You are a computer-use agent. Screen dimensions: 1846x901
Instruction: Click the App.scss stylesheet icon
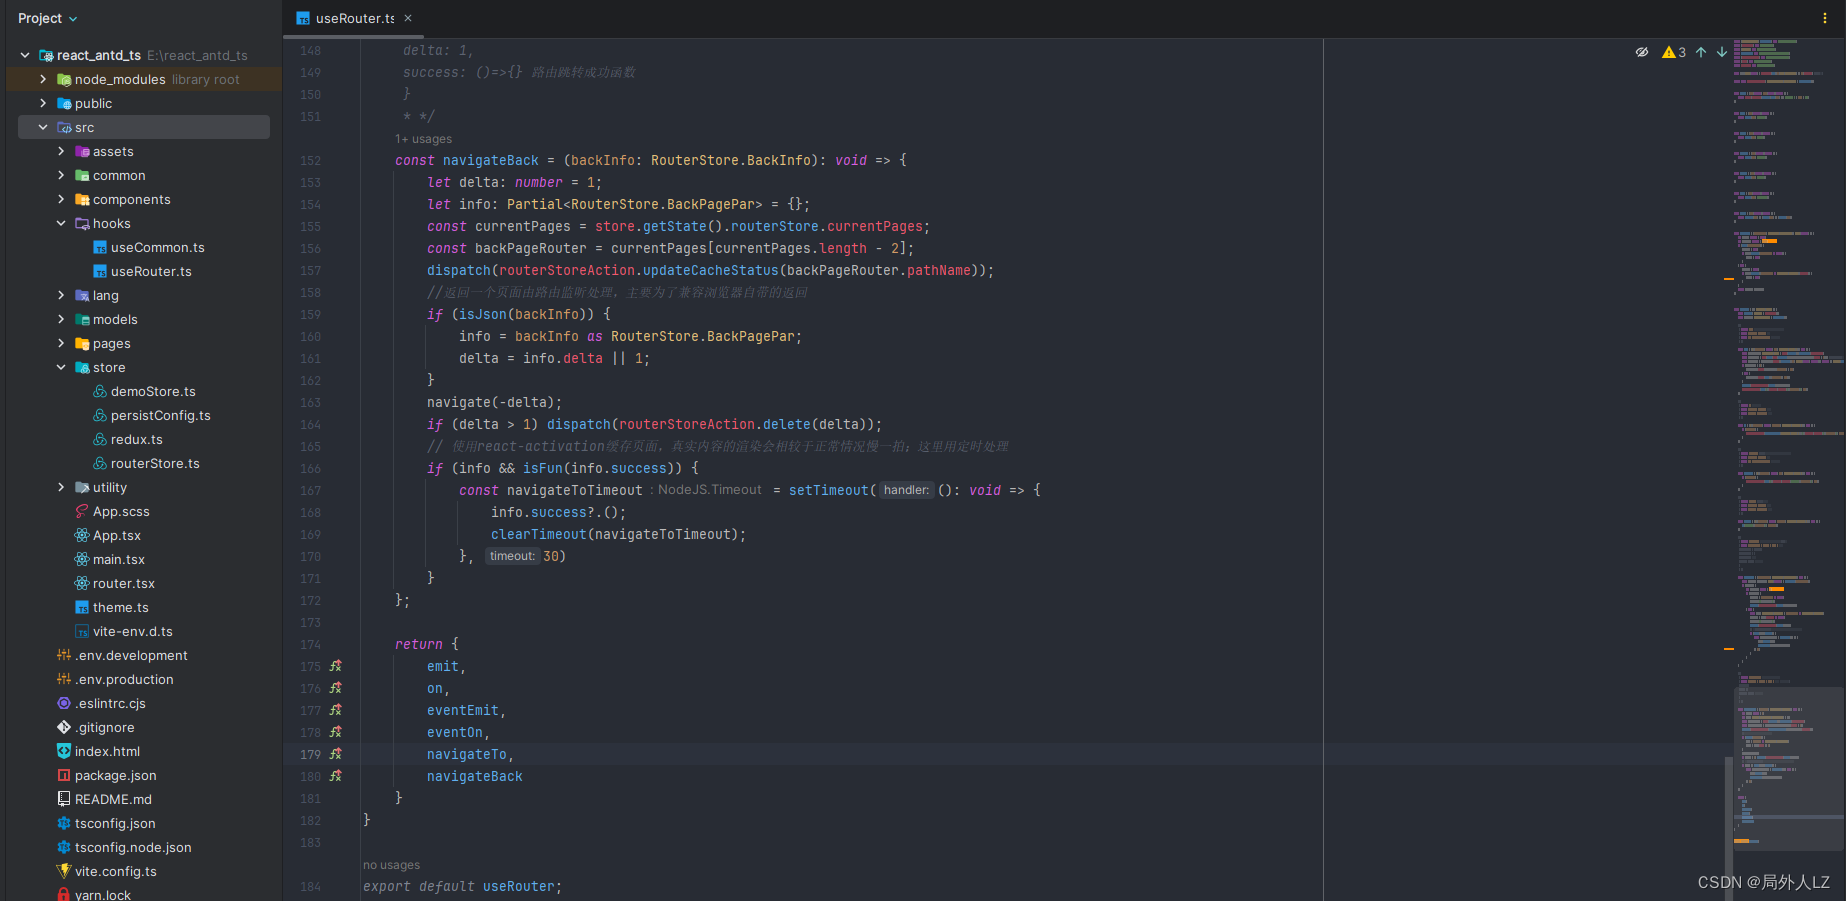pyautogui.click(x=82, y=511)
